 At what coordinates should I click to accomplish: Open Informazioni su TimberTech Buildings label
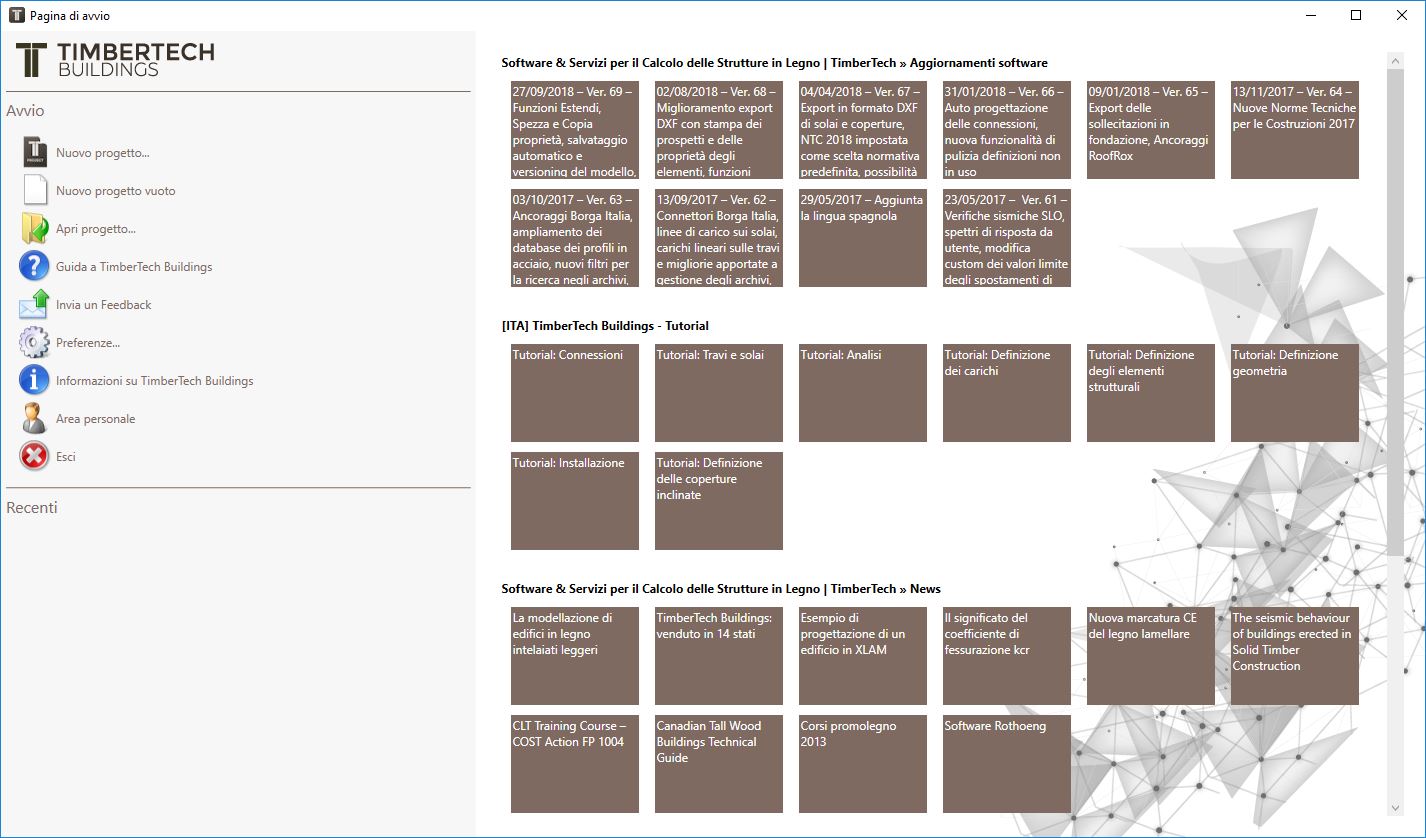[x=155, y=381]
